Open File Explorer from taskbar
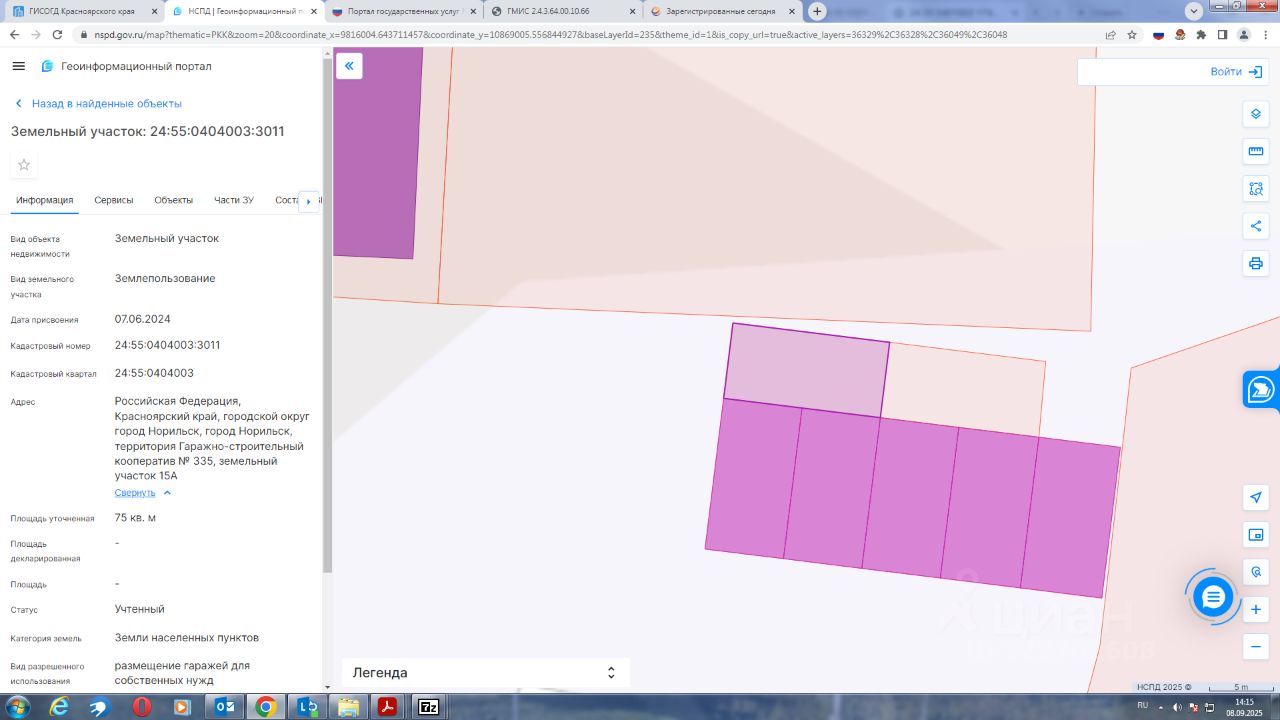 pyautogui.click(x=347, y=707)
